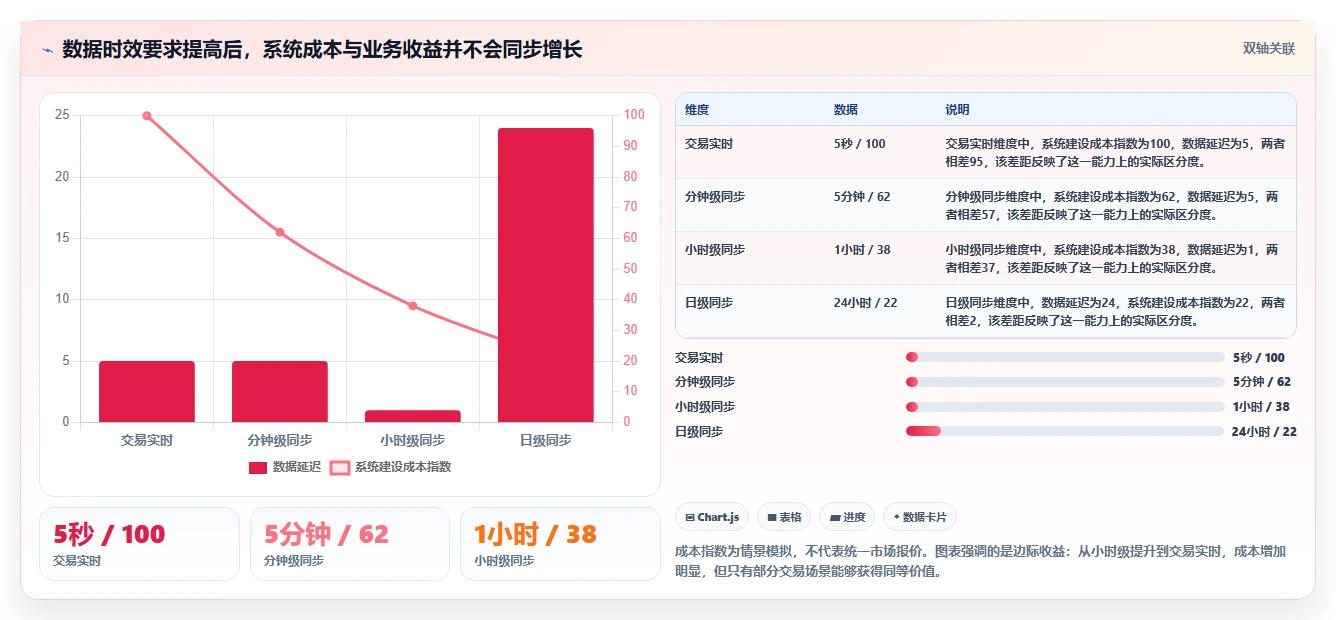Open the 1小时 / 38 data card
1336x620 pixels.
(x=560, y=544)
